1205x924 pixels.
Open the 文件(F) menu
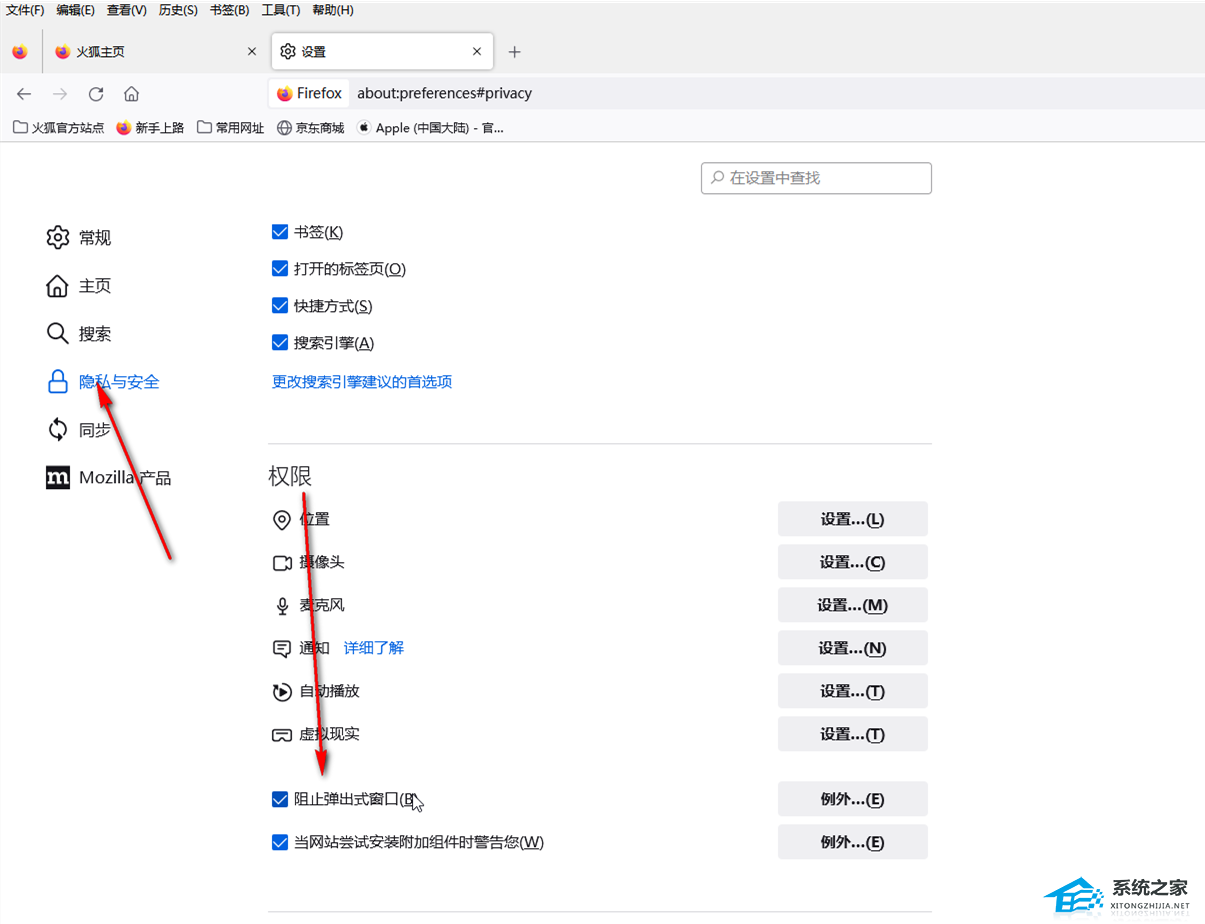pos(25,10)
